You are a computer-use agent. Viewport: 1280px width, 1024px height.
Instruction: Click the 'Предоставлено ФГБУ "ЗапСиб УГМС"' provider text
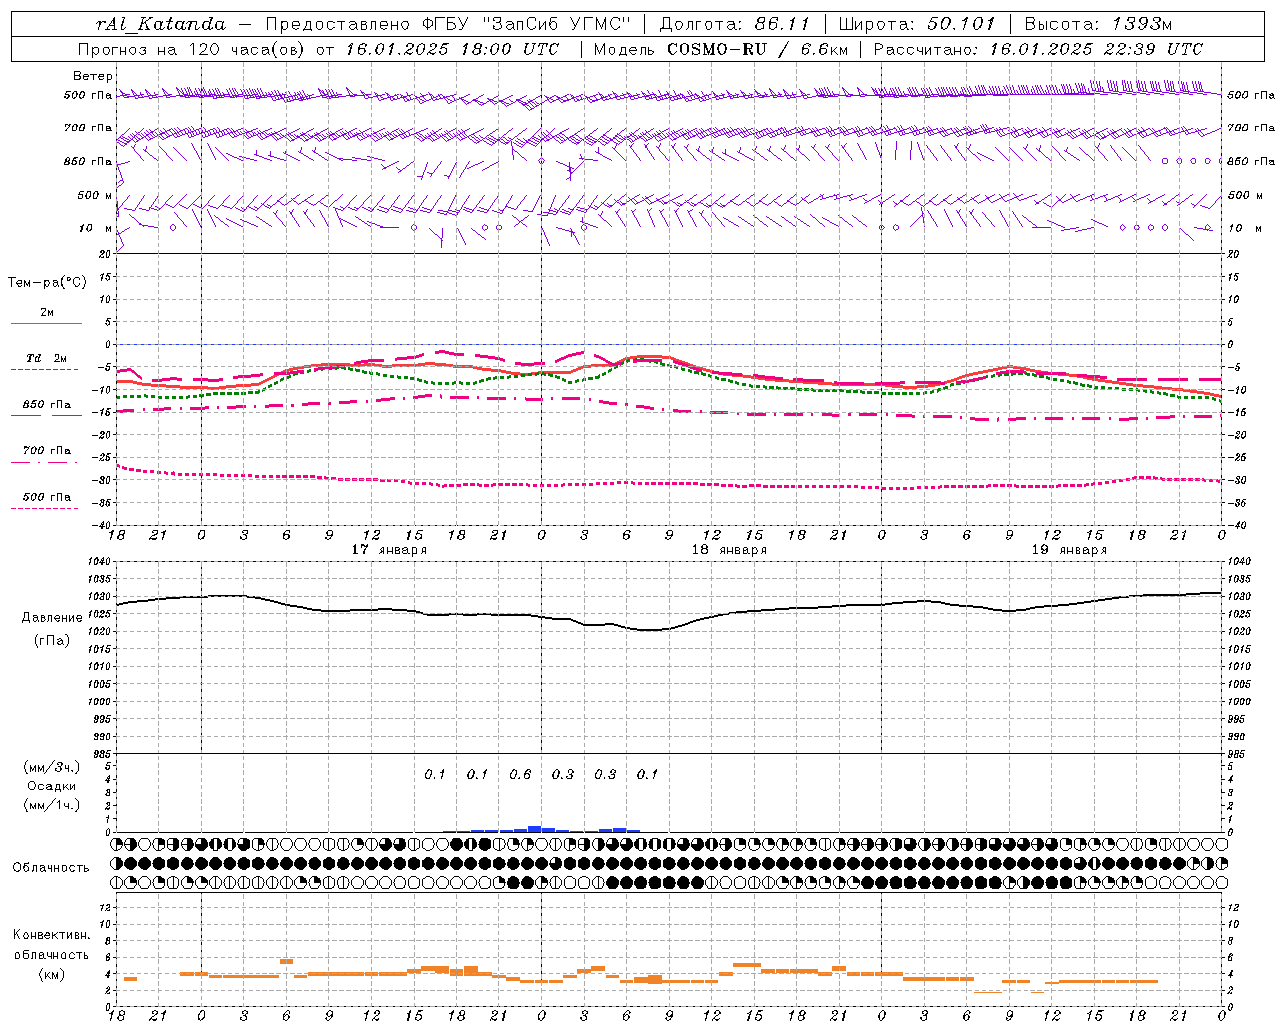(448, 24)
